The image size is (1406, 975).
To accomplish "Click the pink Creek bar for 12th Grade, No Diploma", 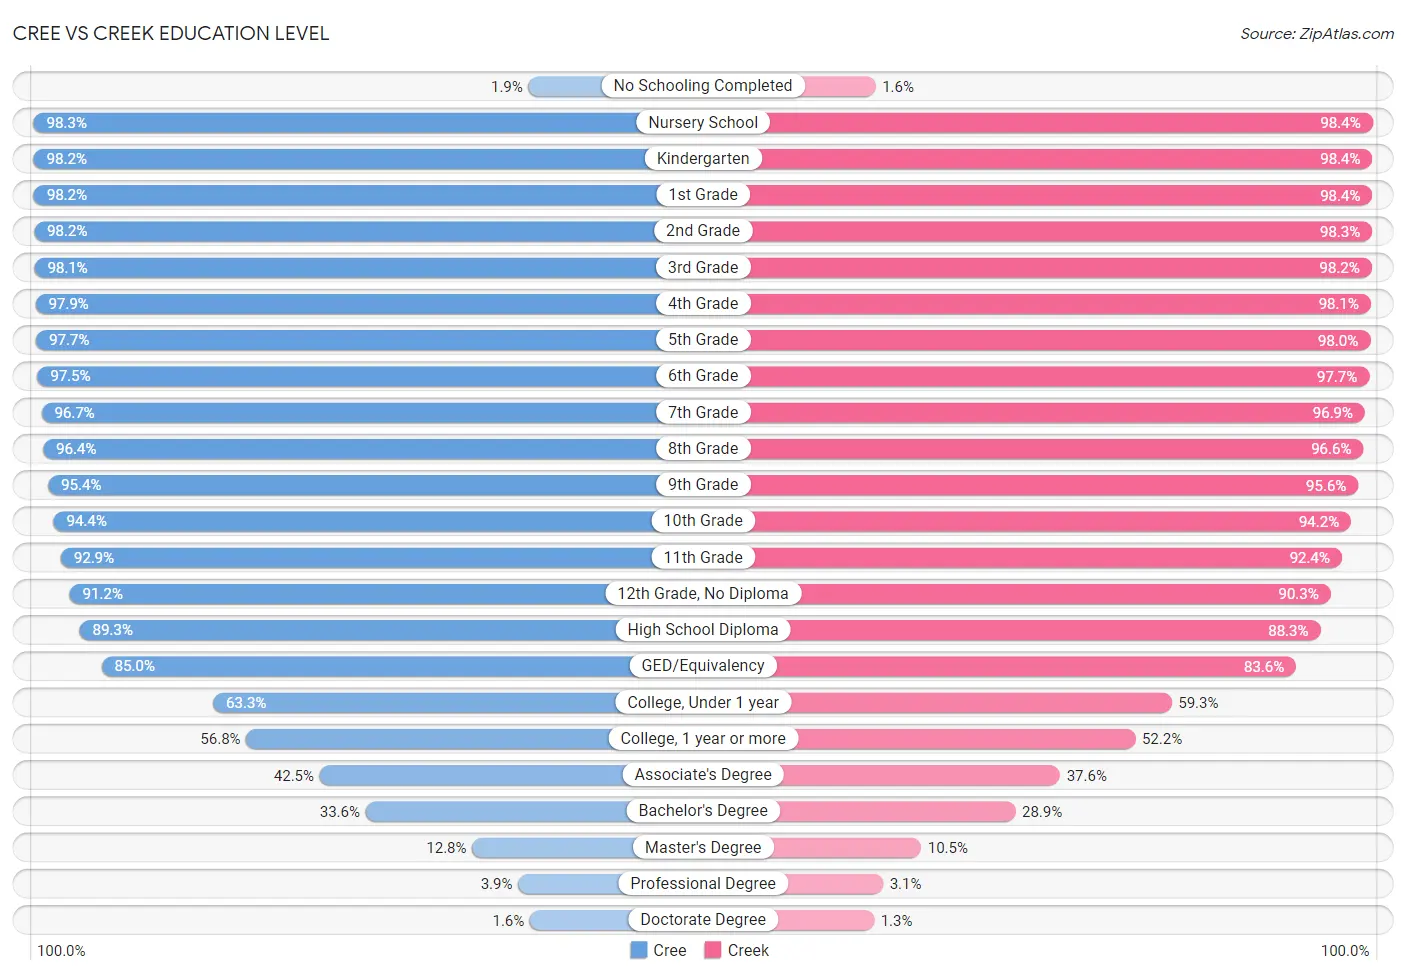I will [x=1065, y=594].
